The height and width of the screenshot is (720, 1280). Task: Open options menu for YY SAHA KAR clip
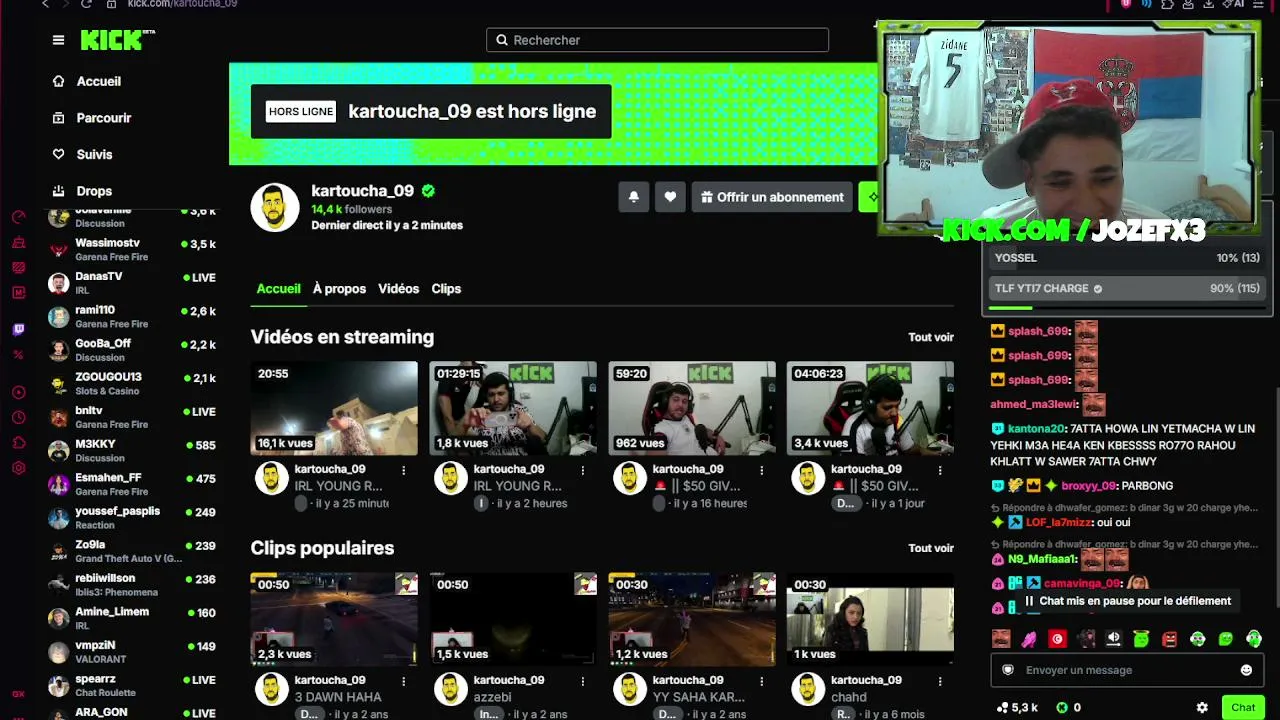point(762,681)
